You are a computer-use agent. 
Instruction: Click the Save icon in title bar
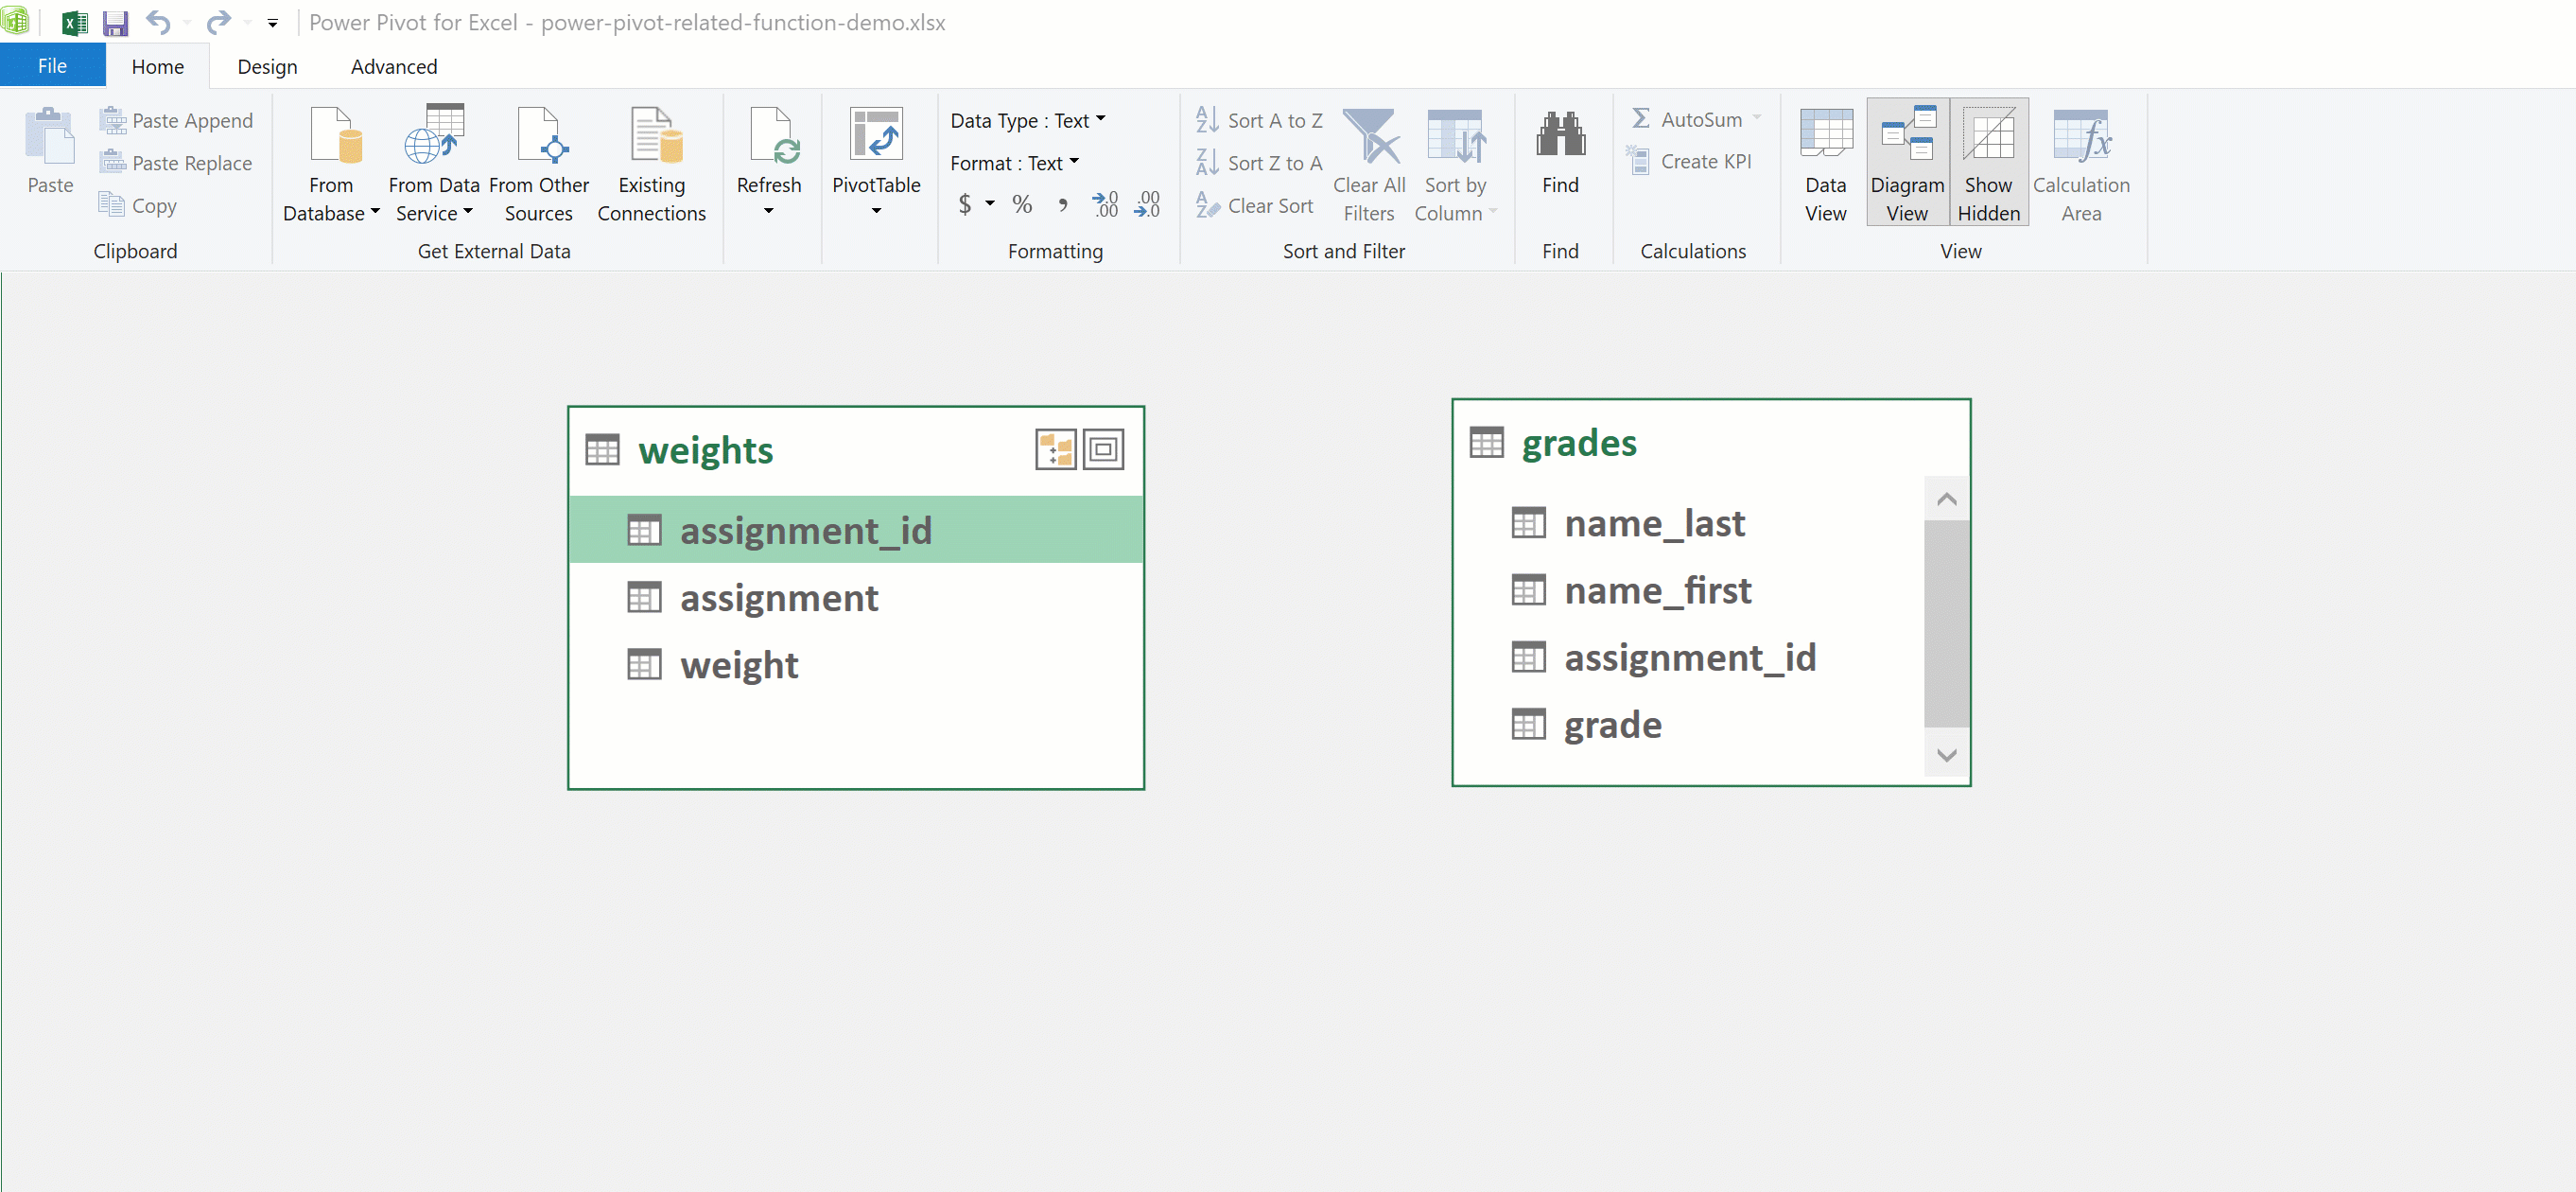[116, 22]
